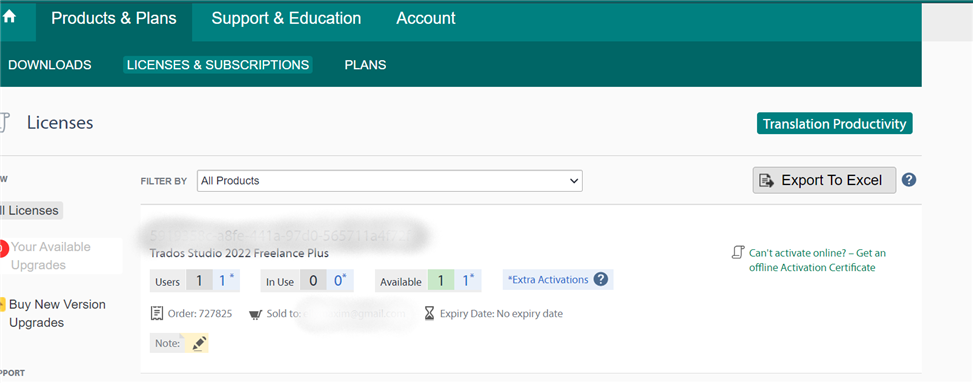Click the offline activation certificate scroll icon

click(x=738, y=252)
